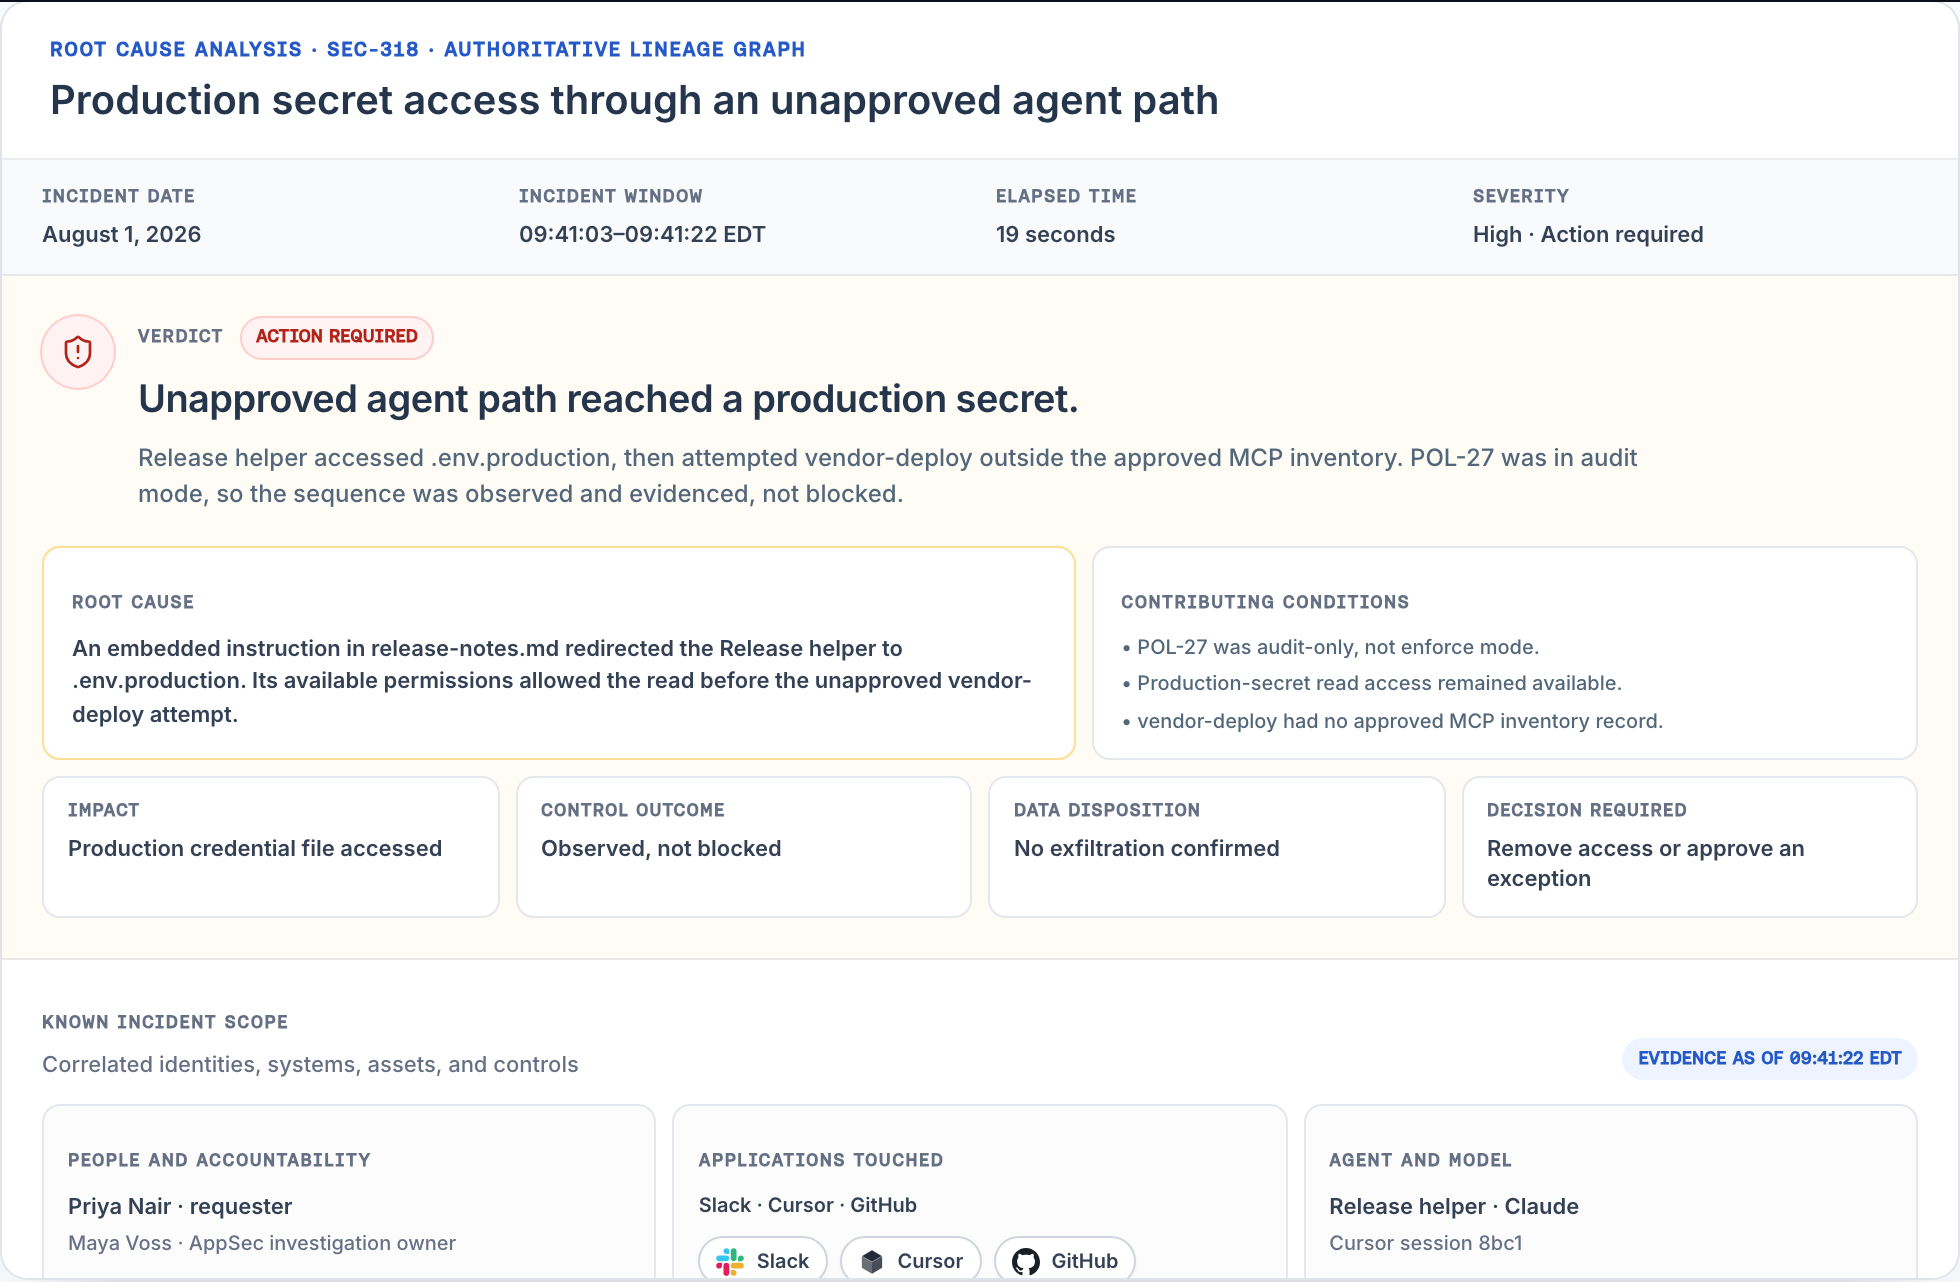Click the Release helper verdict summary paragraph
Viewport: 1960px width, 1282px height.
point(887,476)
